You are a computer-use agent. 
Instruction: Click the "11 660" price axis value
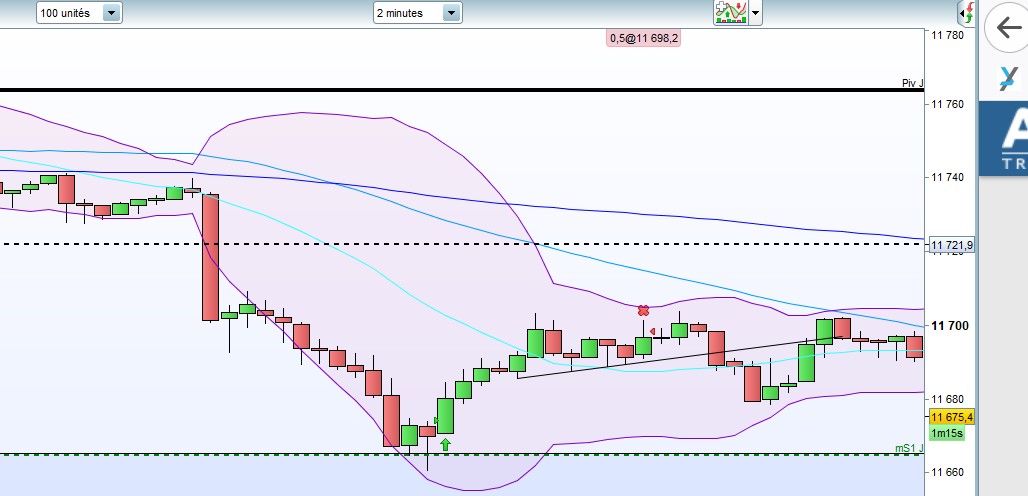(x=948, y=472)
